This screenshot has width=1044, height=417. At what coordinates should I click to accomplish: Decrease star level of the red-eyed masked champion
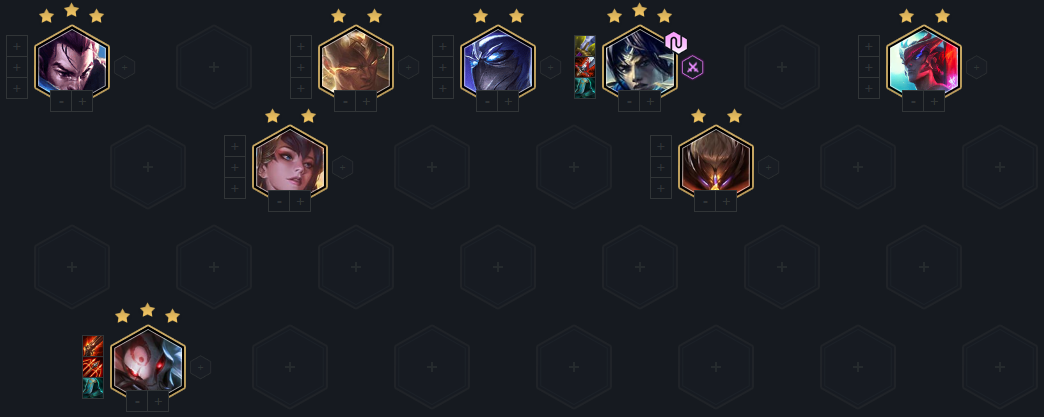(137, 401)
